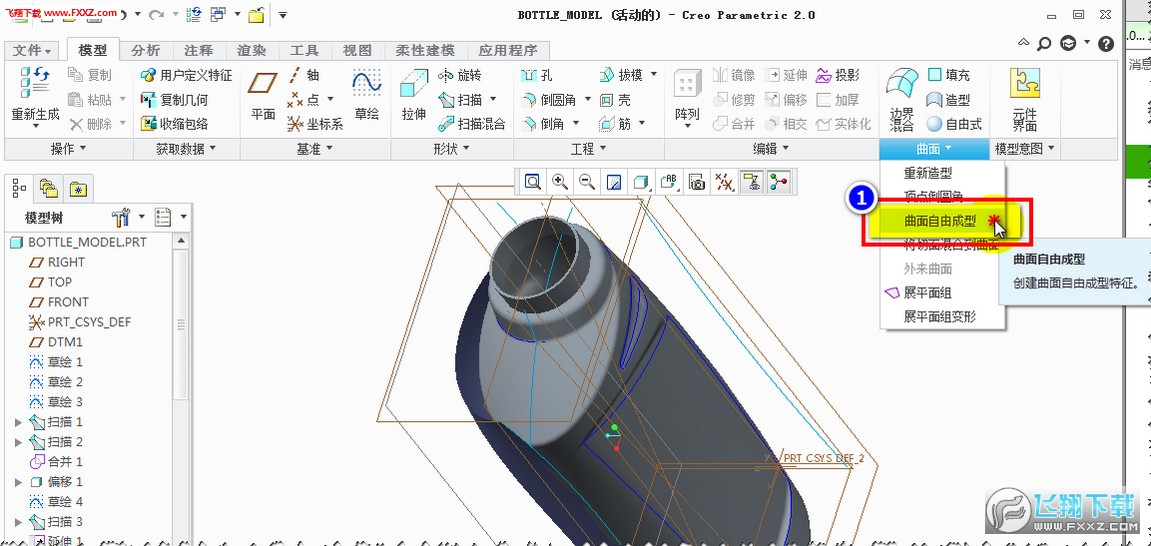Select 曲面自由成型 from the menu
The image size is (1151, 546).
pyautogui.click(x=940, y=221)
